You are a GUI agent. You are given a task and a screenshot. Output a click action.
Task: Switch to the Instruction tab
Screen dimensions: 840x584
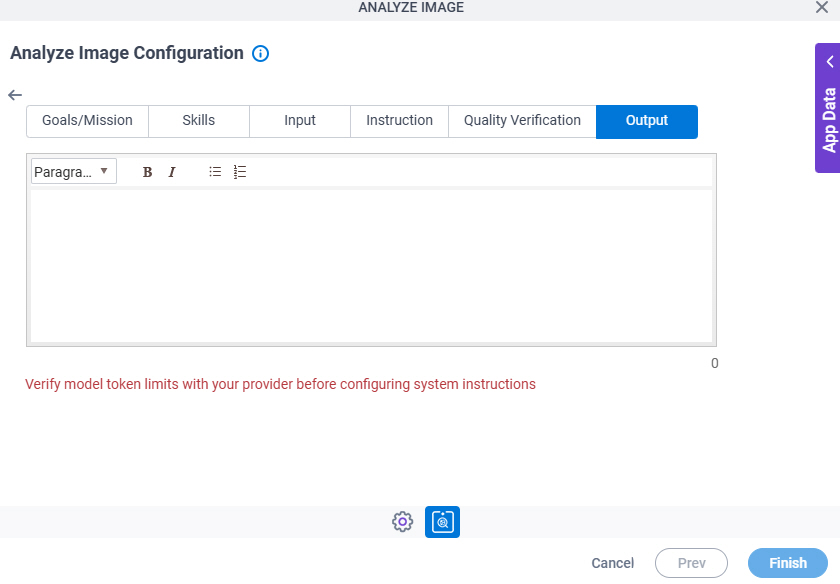click(x=400, y=121)
